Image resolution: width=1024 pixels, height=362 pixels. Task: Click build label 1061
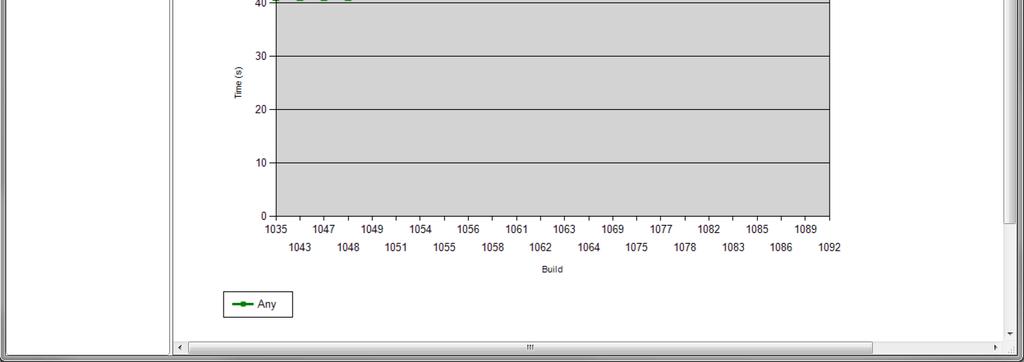click(x=517, y=229)
